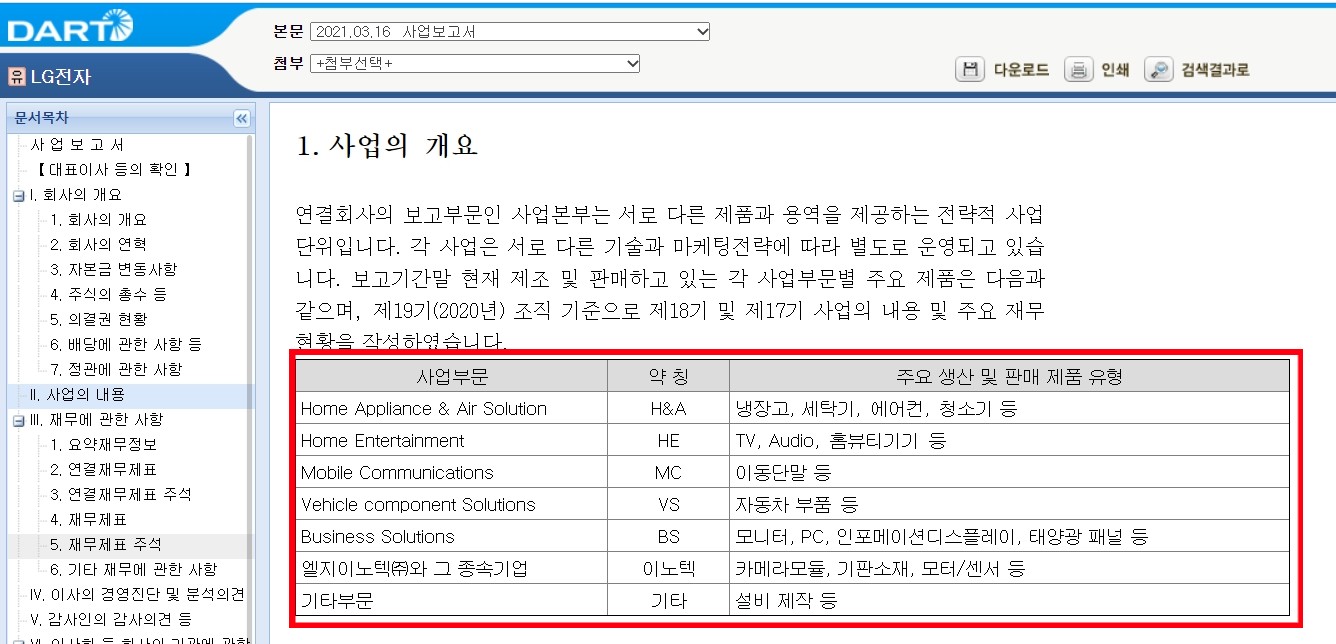1336x644 pixels.
Task: Click 주요 생산 및 판매 제품 유형 header
Action: [x=1009, y=376]
